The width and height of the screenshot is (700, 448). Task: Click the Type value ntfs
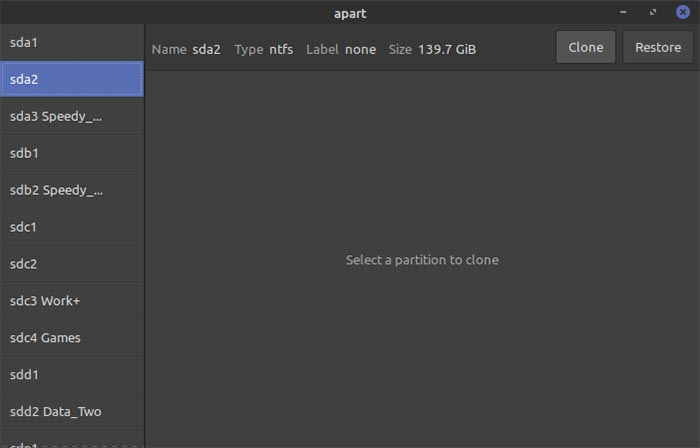click(281, 49)
